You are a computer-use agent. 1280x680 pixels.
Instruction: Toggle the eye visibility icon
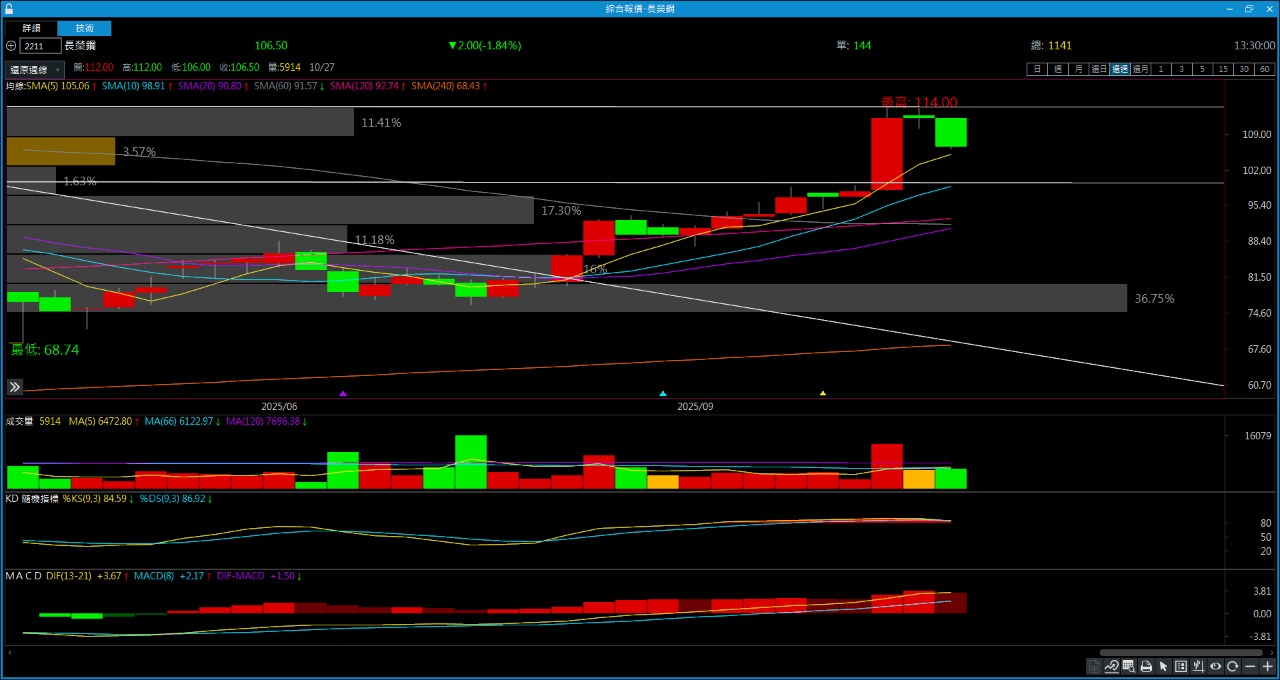click(x=1215, y=666)
